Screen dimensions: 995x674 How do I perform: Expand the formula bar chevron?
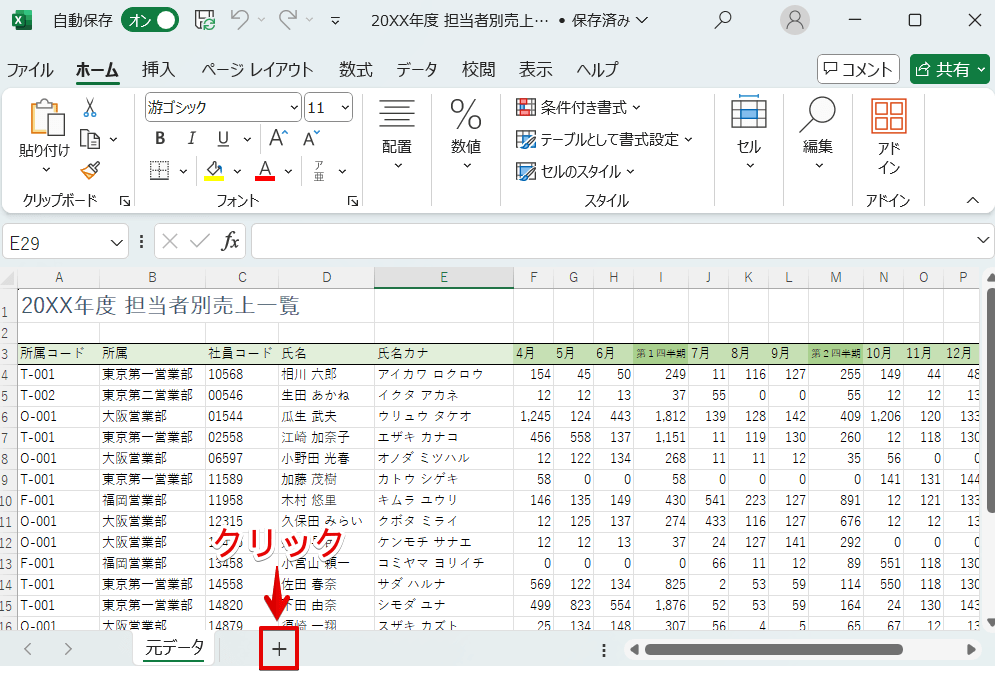click(x=983, y=241)
